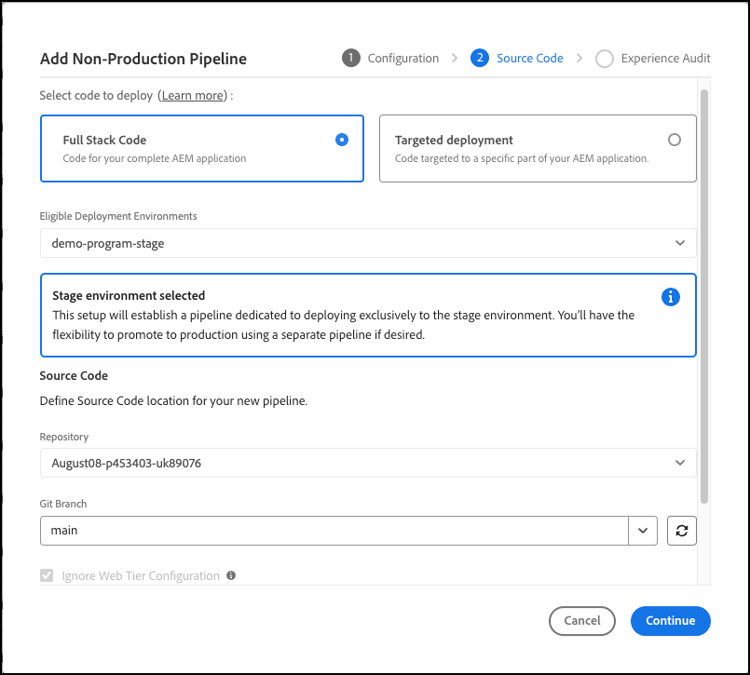
Task: Toggle Ignore Web Tier Configuration checkbox
Action: point(46,576)
